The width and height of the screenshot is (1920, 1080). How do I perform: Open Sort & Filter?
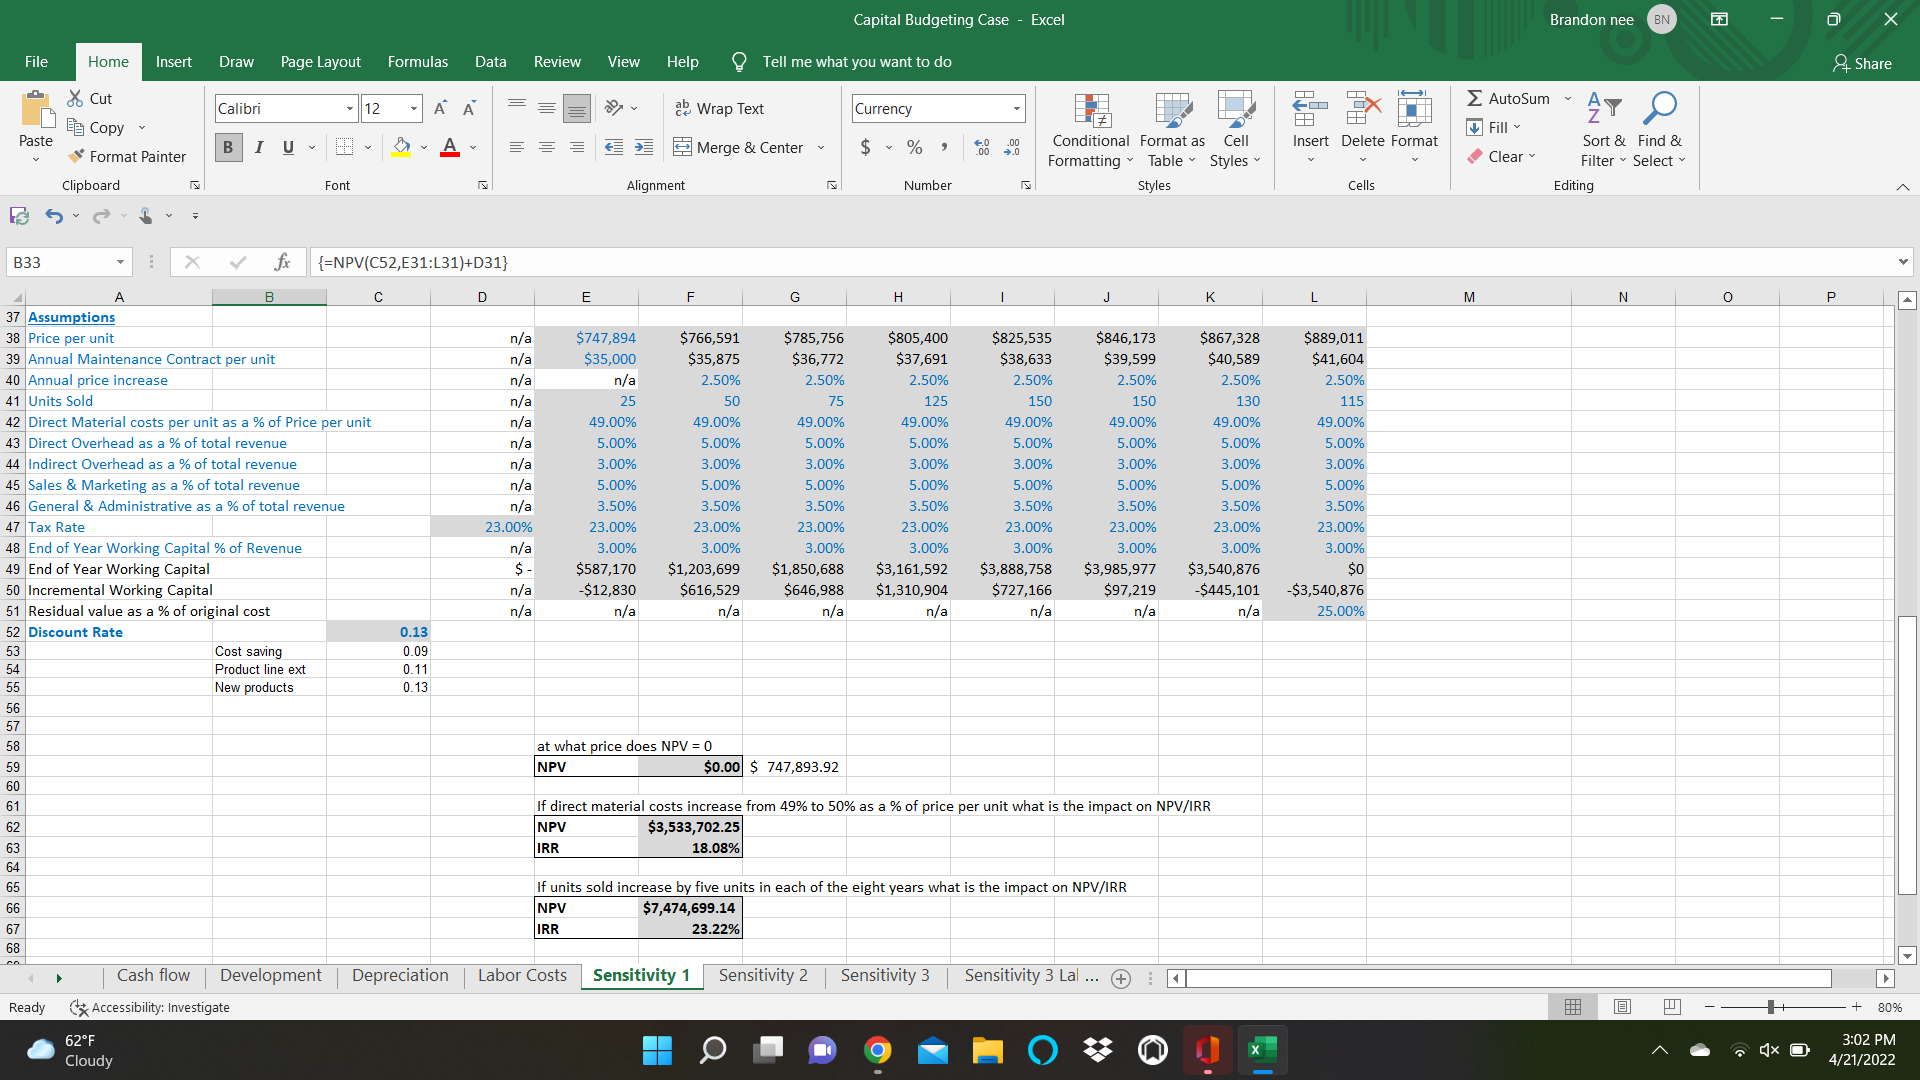point(1601,130)
